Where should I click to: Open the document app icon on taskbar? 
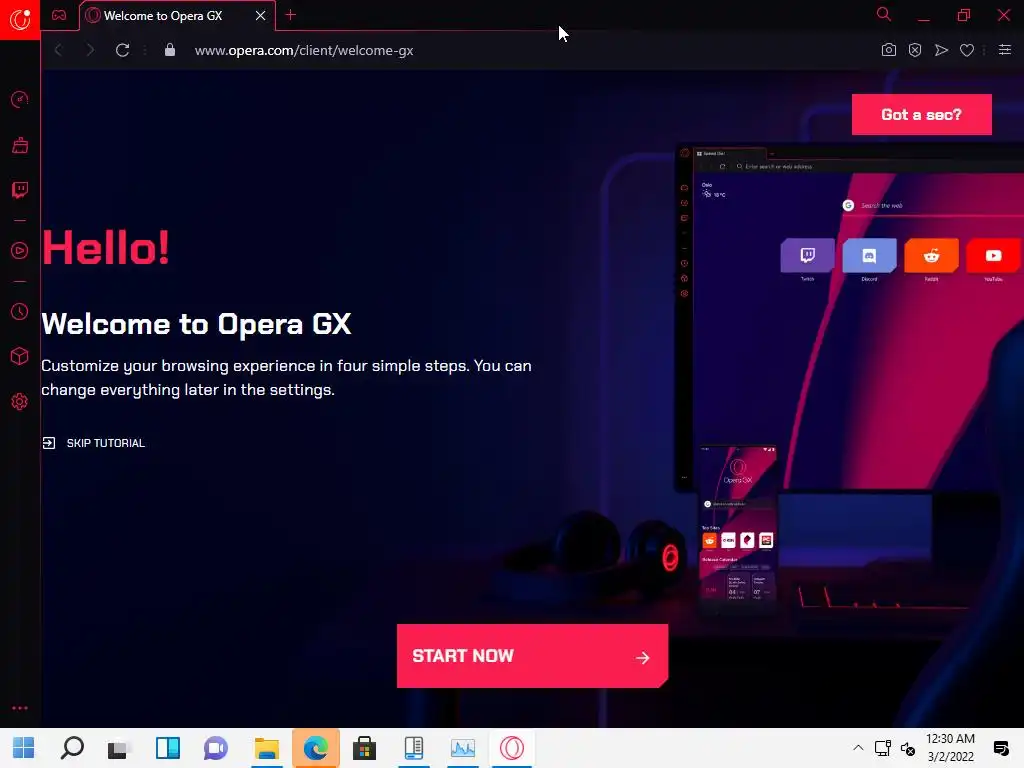click(413, 748)
